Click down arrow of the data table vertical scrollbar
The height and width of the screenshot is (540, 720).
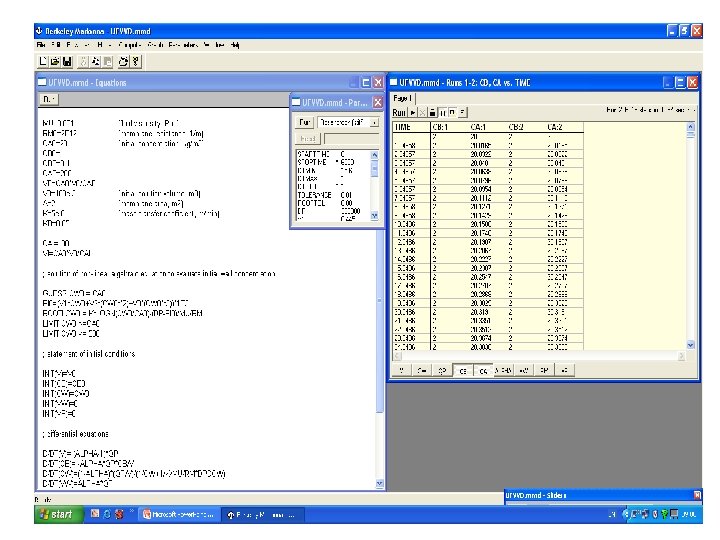691,344
